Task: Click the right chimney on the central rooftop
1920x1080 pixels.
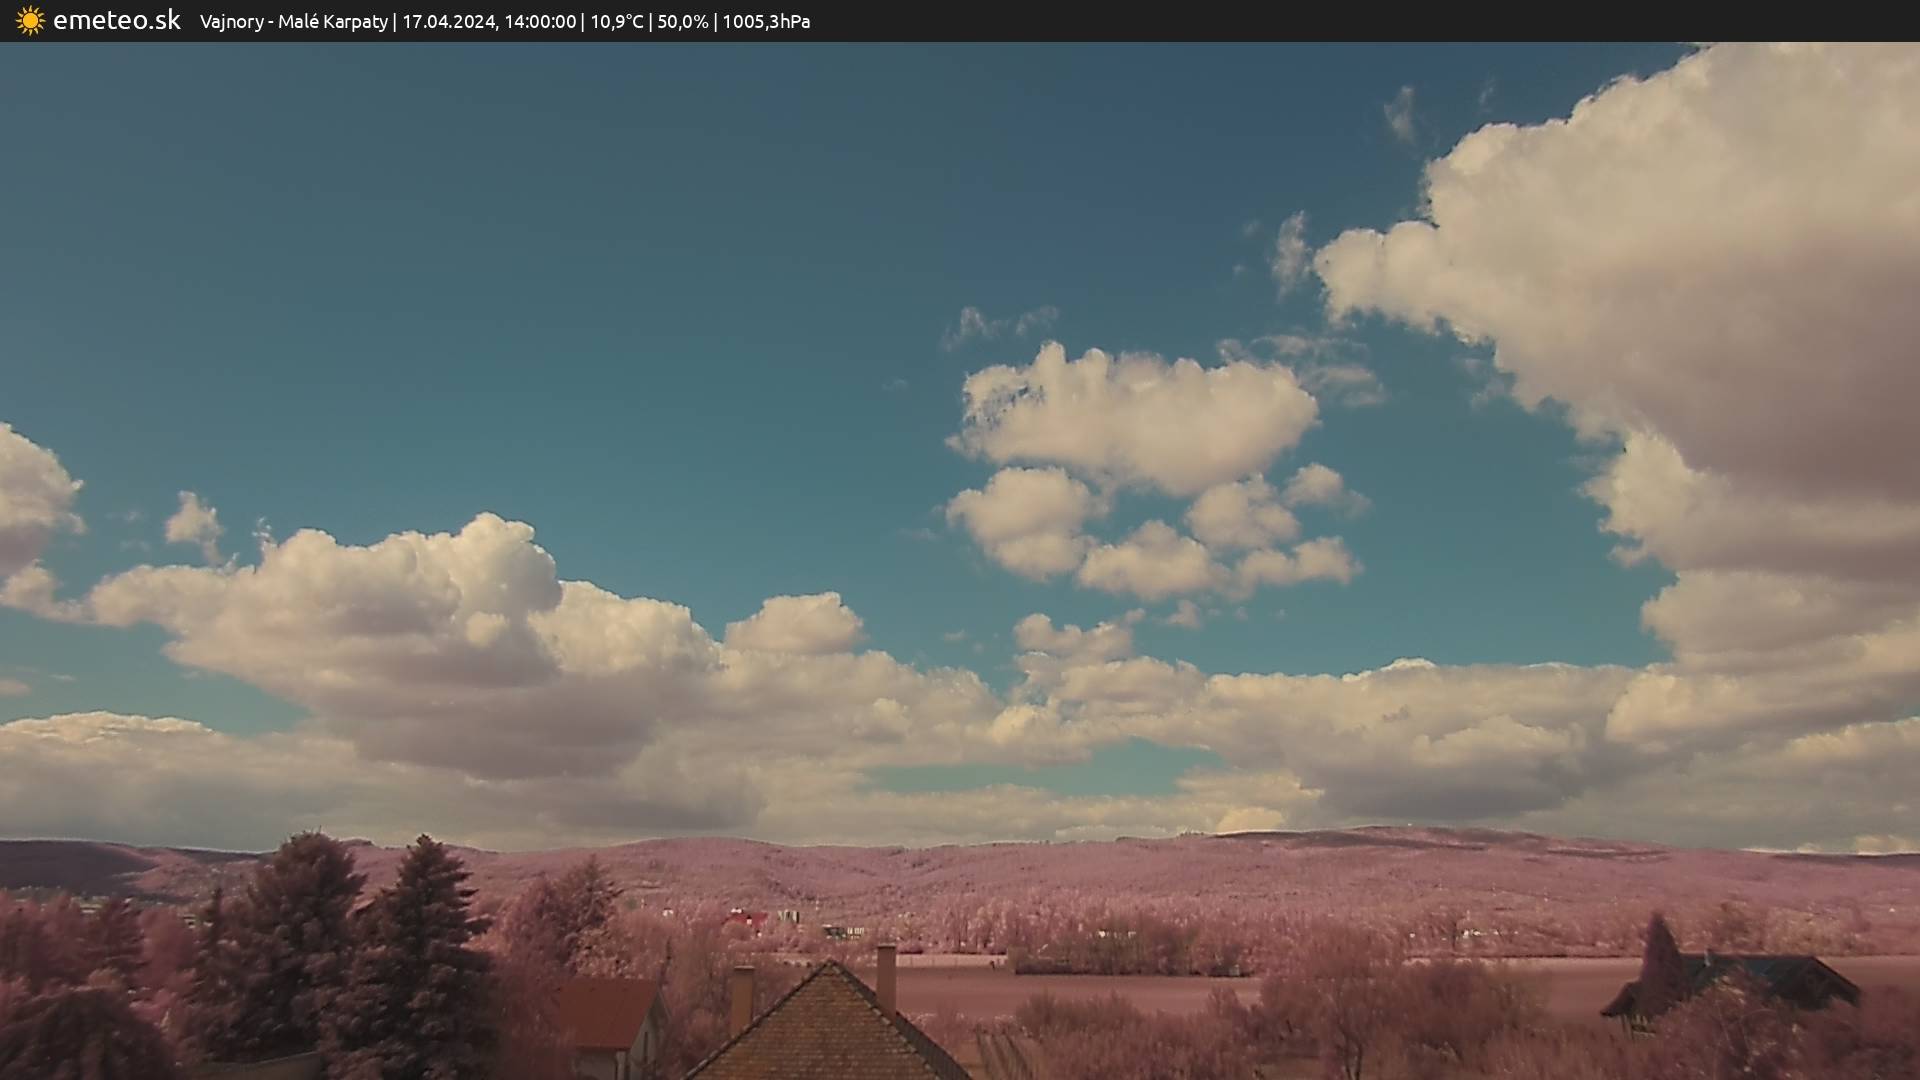Action: click(x=886, y=975)
